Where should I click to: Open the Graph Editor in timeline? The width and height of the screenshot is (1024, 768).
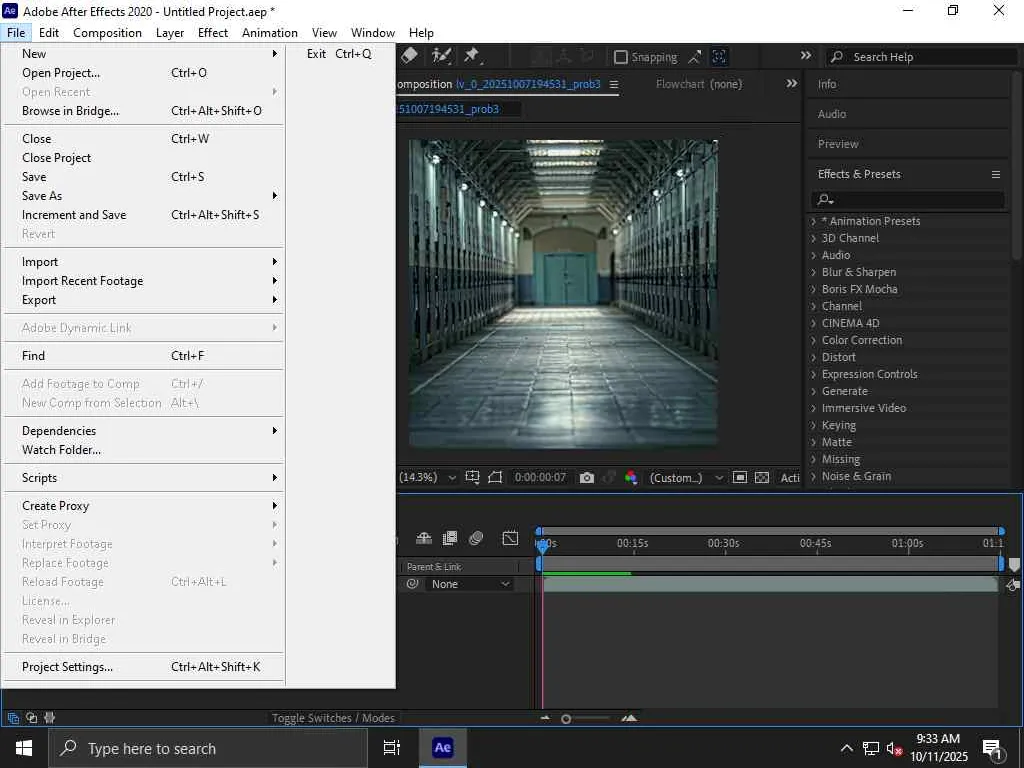[x=510, y=538]
